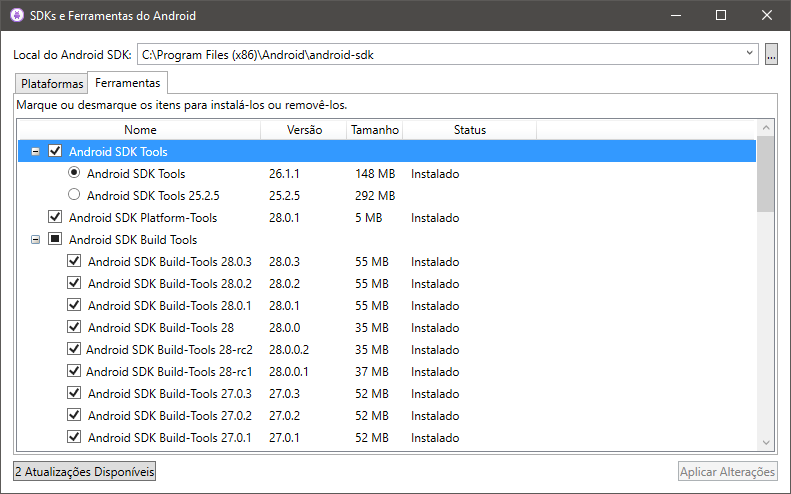Click the vertical scrollbar thumb

766,174
